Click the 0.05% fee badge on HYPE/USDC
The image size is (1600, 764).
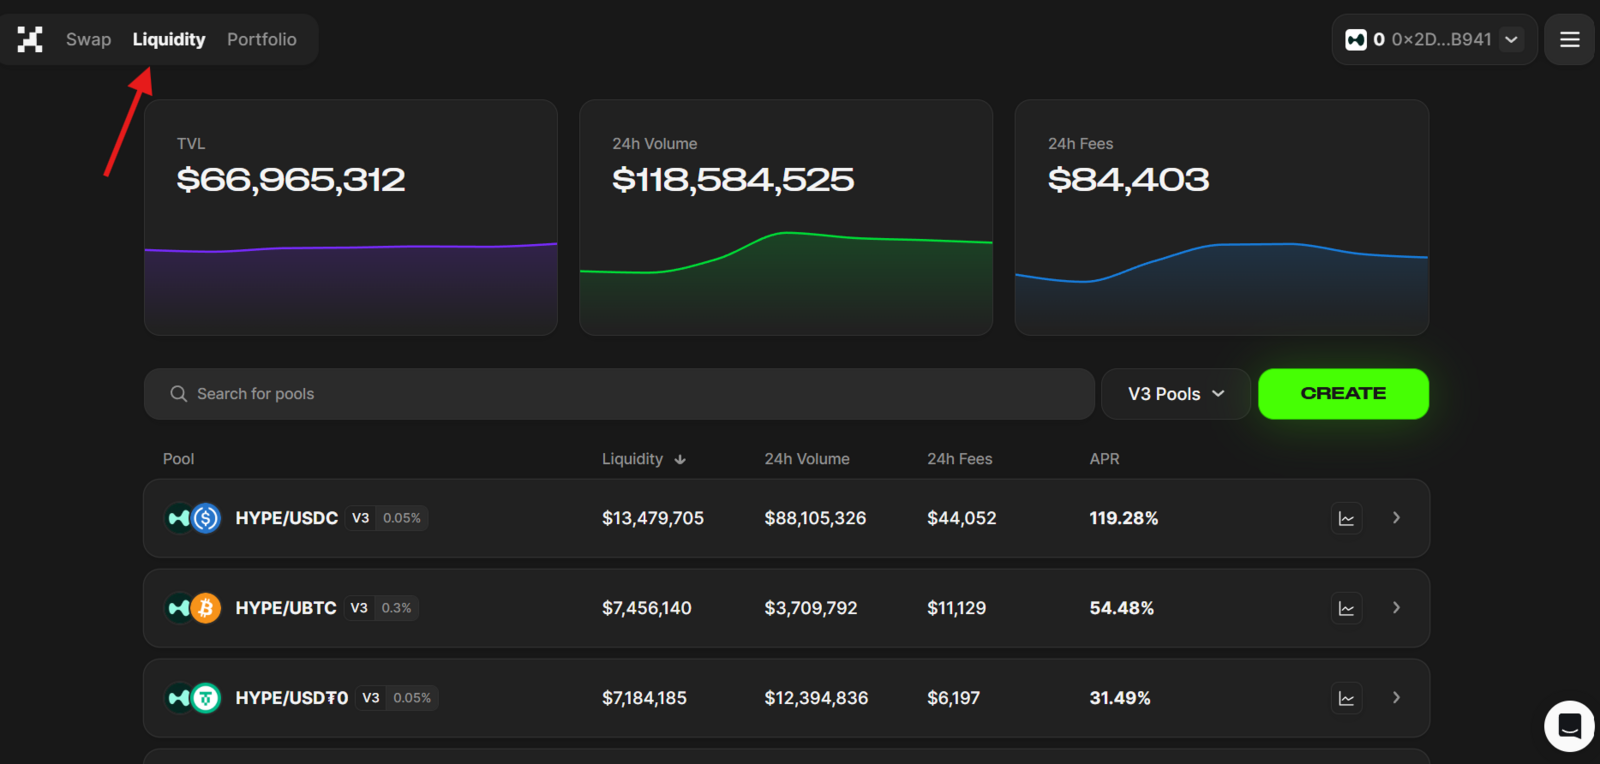[x=402, y=518]
